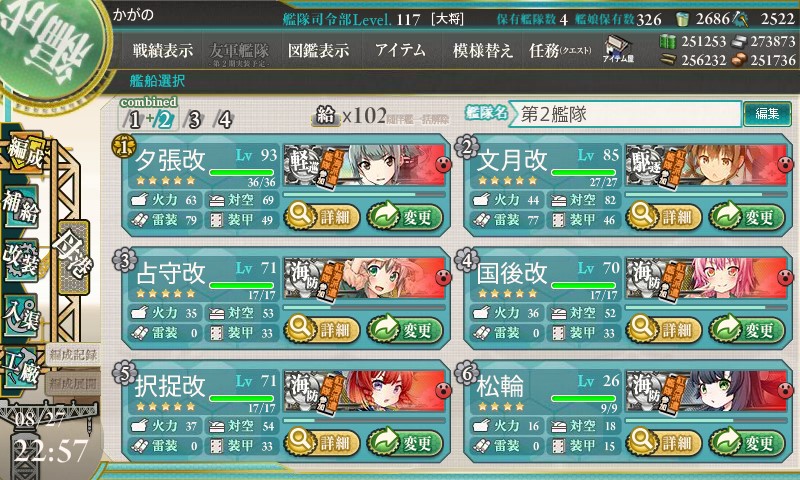The image size is (800, 480).
Task: Select combined fleet tab 1
Action: [134, 120]
